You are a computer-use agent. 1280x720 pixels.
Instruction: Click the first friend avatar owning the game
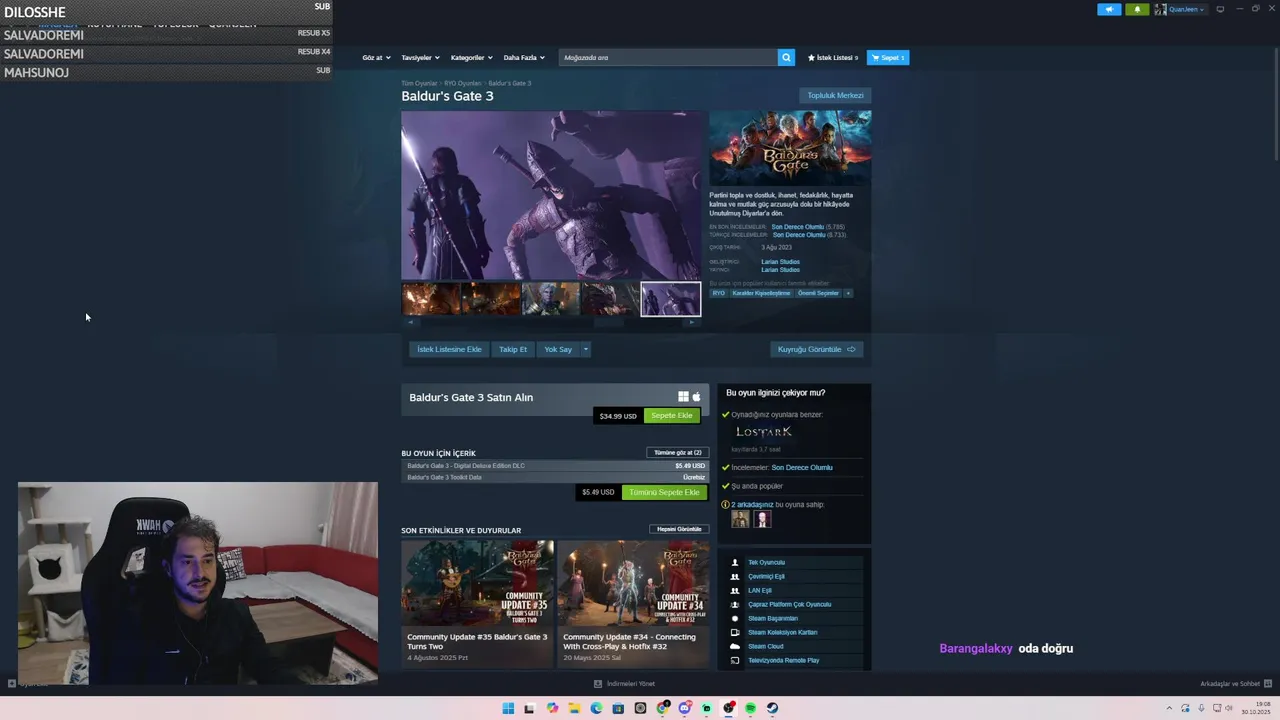(x=740, y=519)
